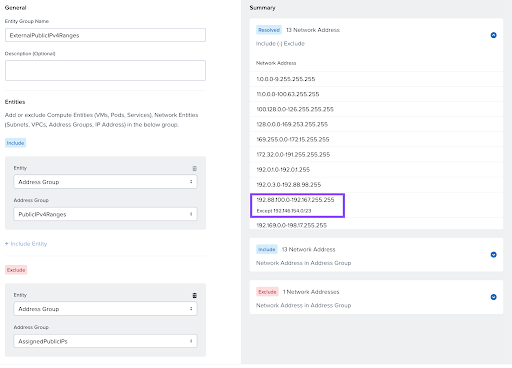Select row 192.0.1.0-192.0.1.255
Viewport: 512px width, 368px height.
pos(376,169)
